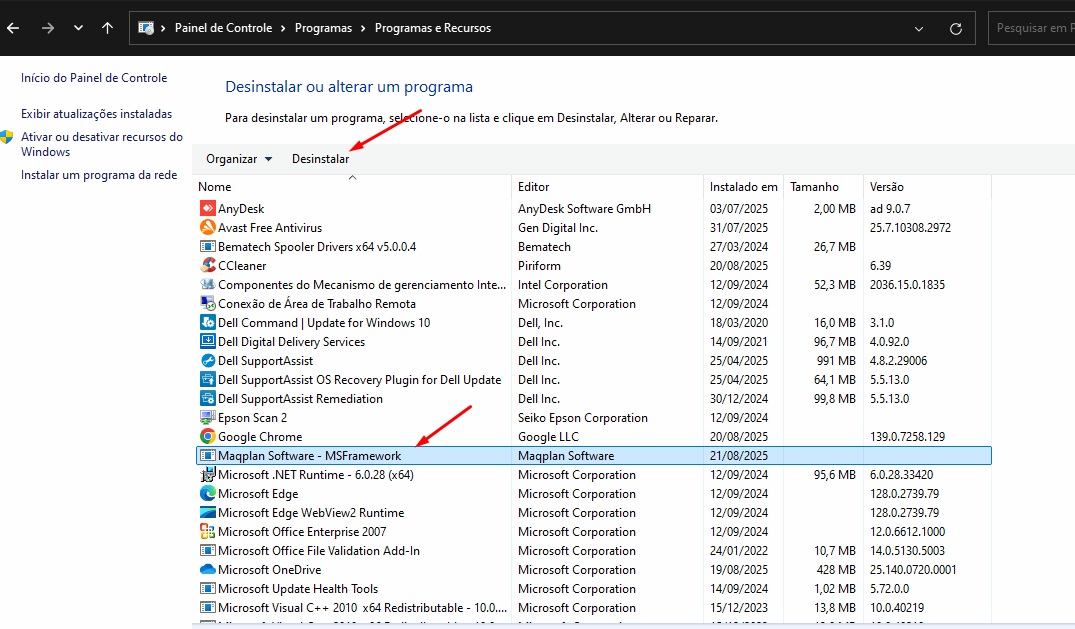Open recent locations chevron next to forward arrow
1075x629 pixels.
click(x=78, y=28)
